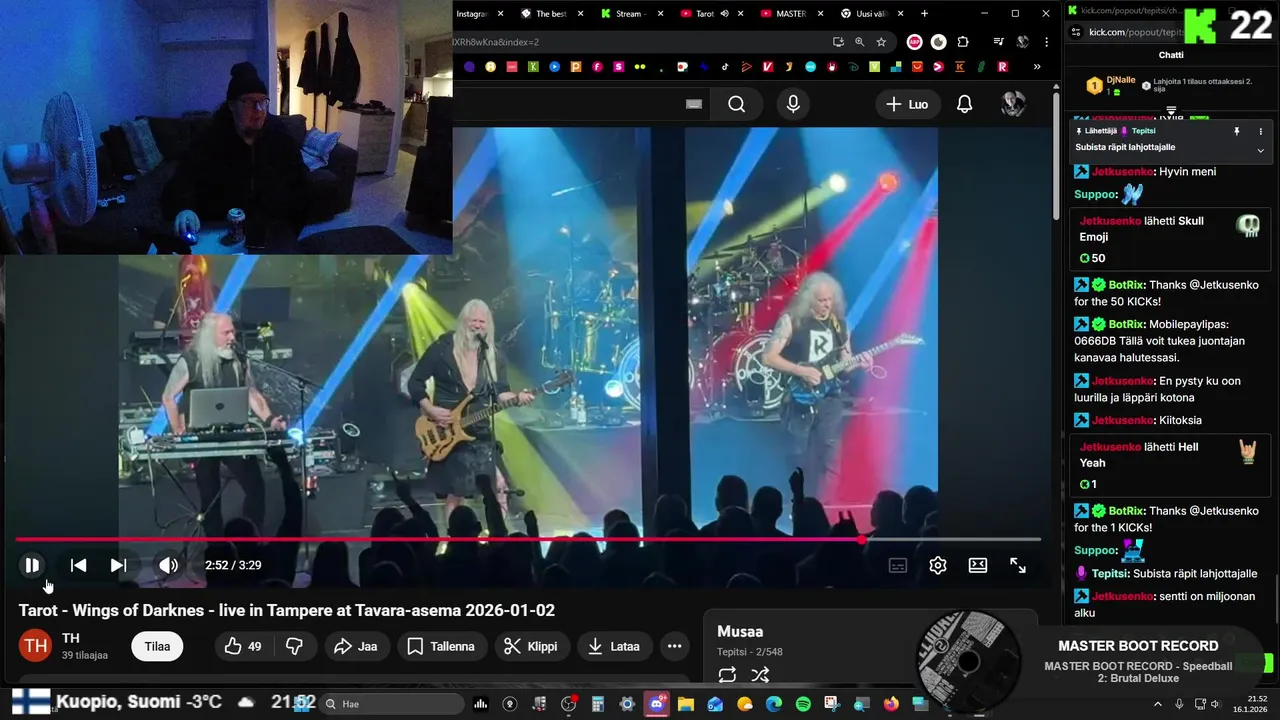
Task: Open more actions menu beside Lataa
Action: (674, 646)
